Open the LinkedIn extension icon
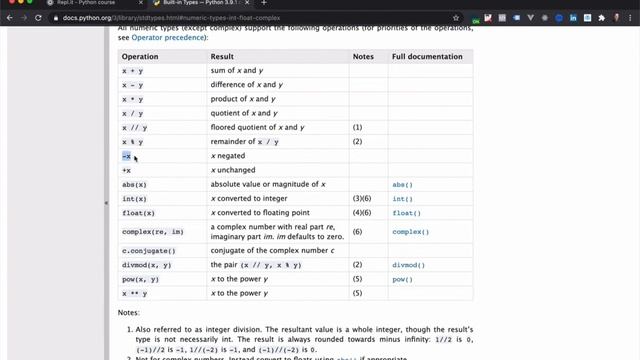The width and height of the screenshot is (640, 360). click(x=573, y=18)
